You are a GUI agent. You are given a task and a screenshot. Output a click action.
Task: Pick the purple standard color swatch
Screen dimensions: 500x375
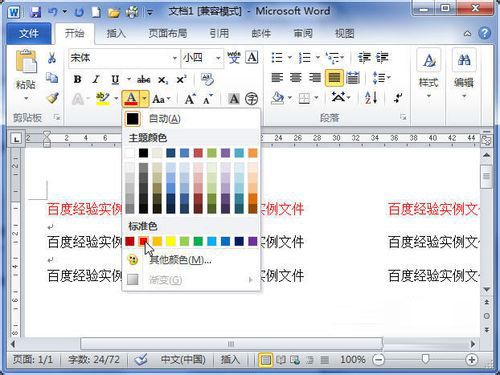253,241
